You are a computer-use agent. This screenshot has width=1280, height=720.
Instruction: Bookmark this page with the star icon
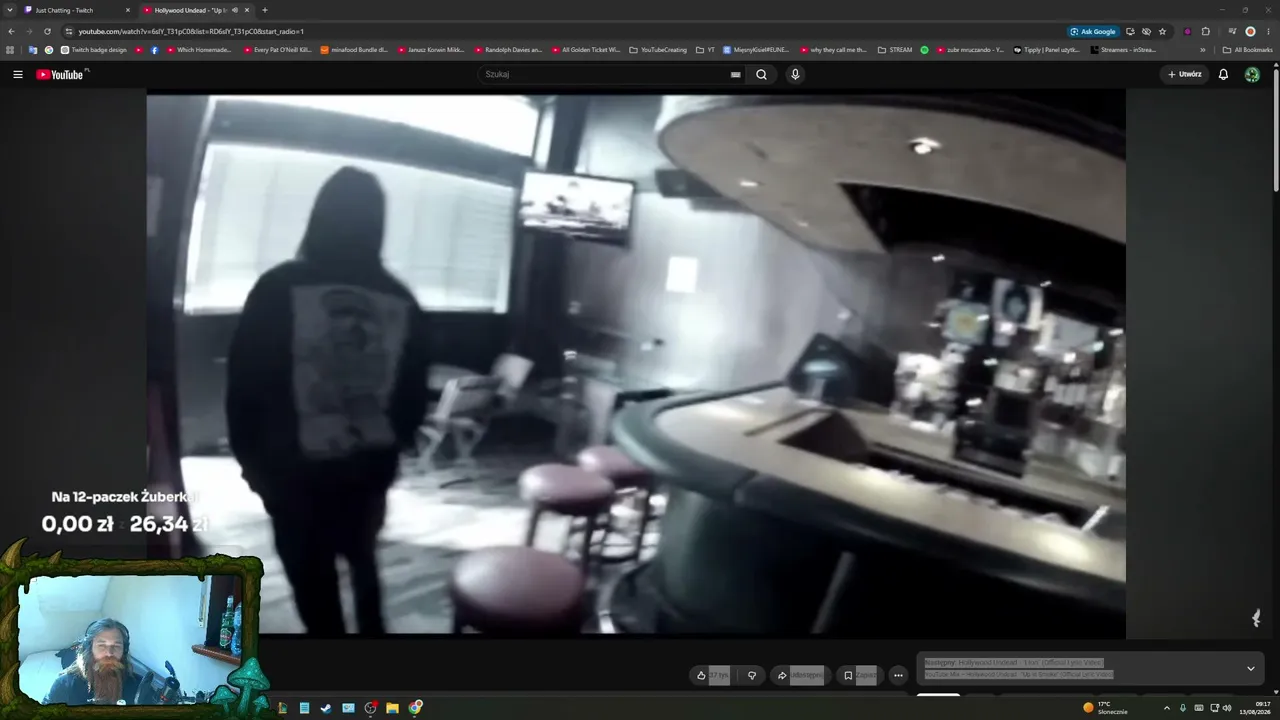pos(1162,31)
